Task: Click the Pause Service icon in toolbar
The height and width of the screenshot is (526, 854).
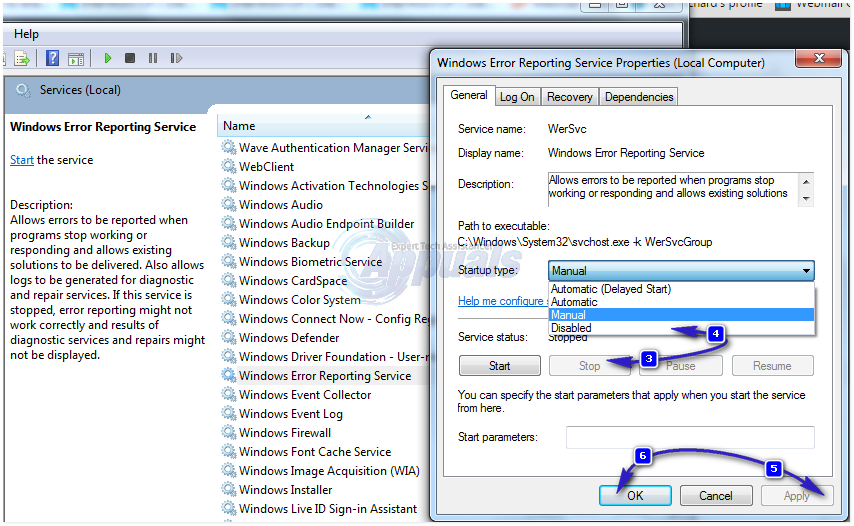Action: point(153,58)
